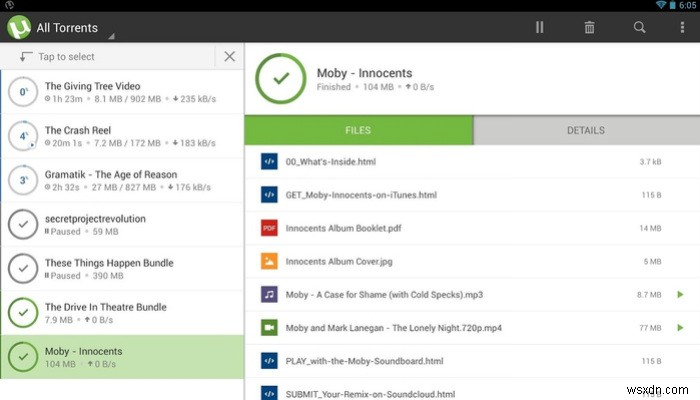
Task: Click 'Moby - Innocents' header title
Action: tap(364, 73)
